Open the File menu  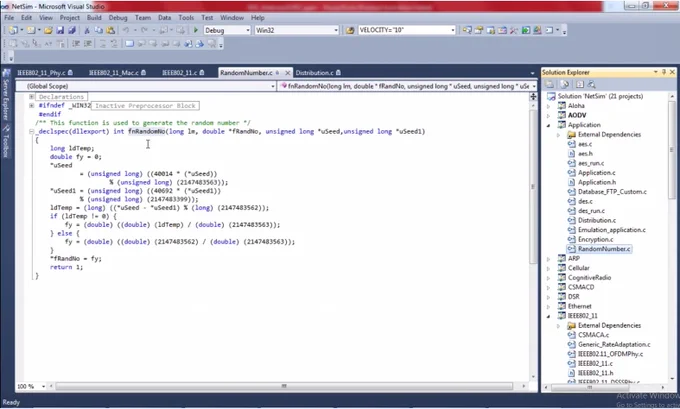point(9,18)
